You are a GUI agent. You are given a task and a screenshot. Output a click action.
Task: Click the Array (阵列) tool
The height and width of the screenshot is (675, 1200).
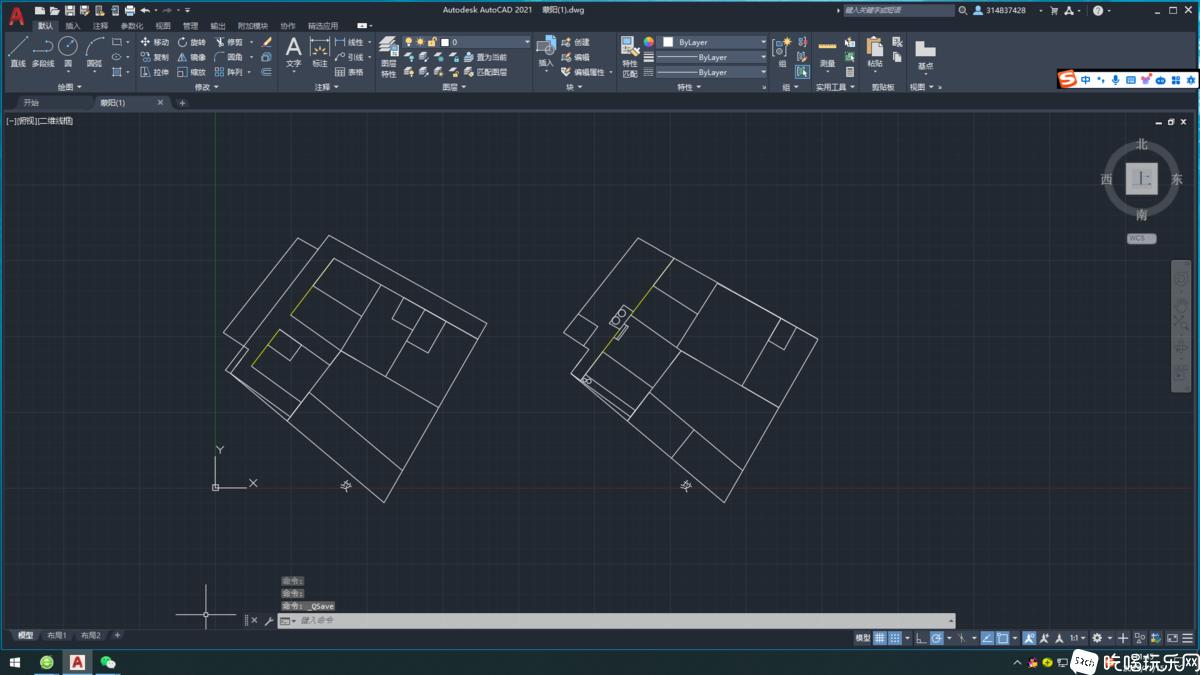pyautogui.click(x=228, y=72)
